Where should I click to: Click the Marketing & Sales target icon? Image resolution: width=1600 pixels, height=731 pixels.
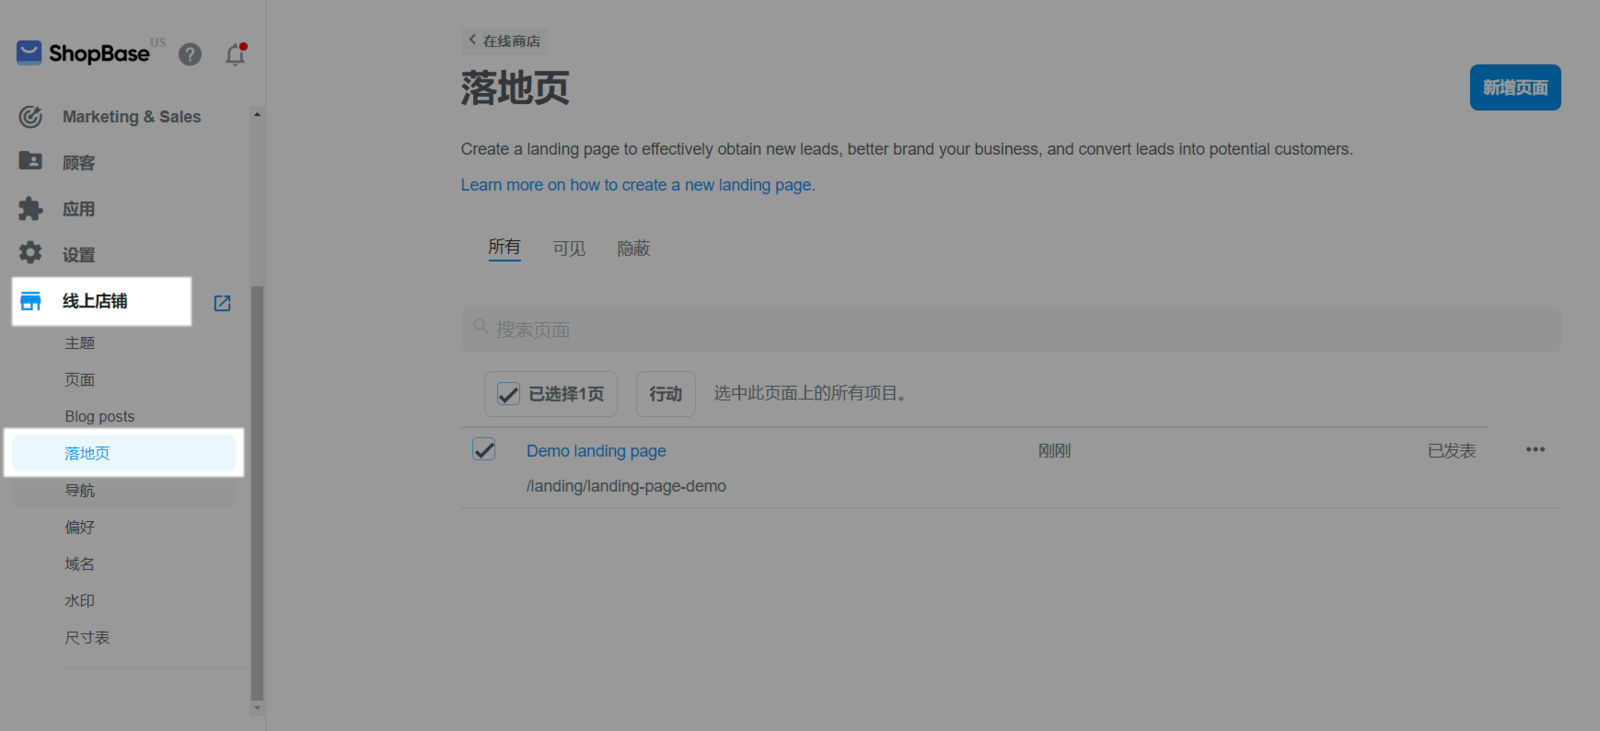click(x=31, y=117)
